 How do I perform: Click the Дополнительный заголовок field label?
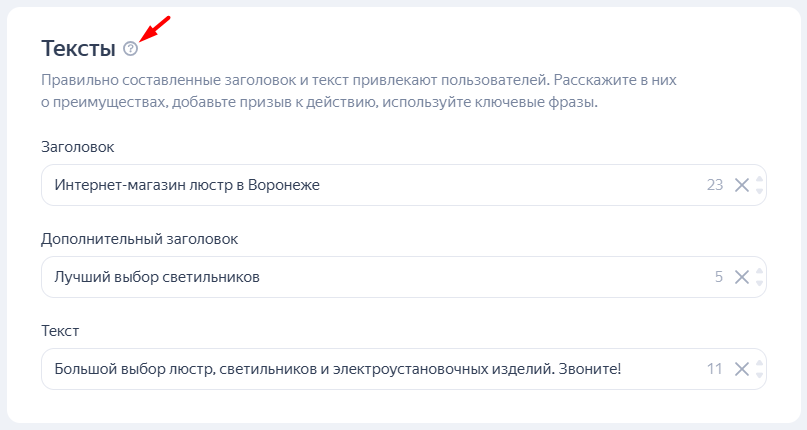pyautogui.click(x=139, y=239)
